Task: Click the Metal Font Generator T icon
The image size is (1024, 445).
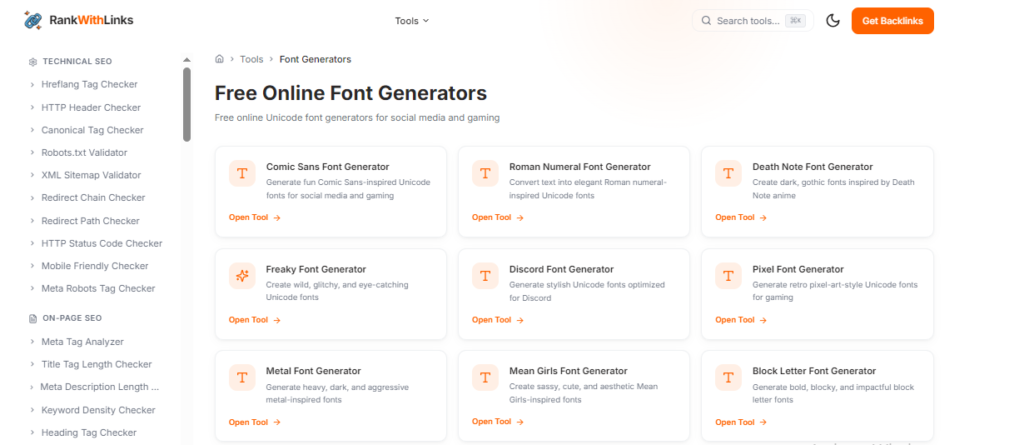Action: pos(242,378)
